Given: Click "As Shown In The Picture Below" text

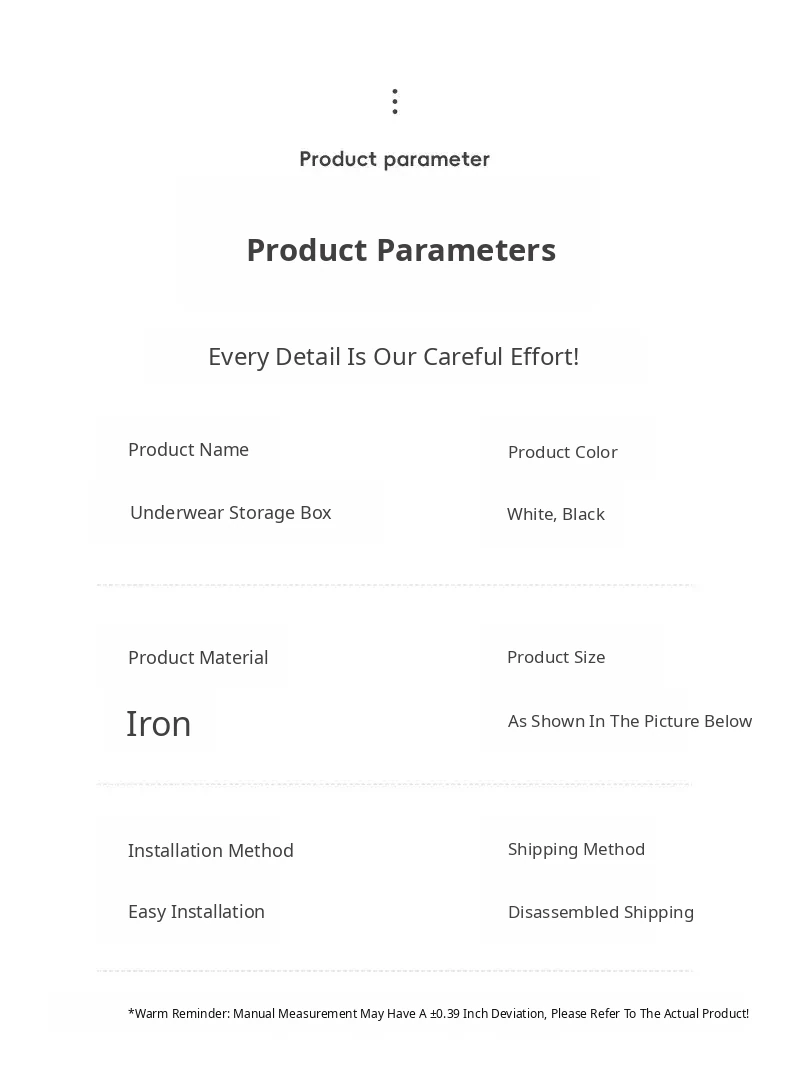Looking at the screenshot, I should (x=629, y=721).
